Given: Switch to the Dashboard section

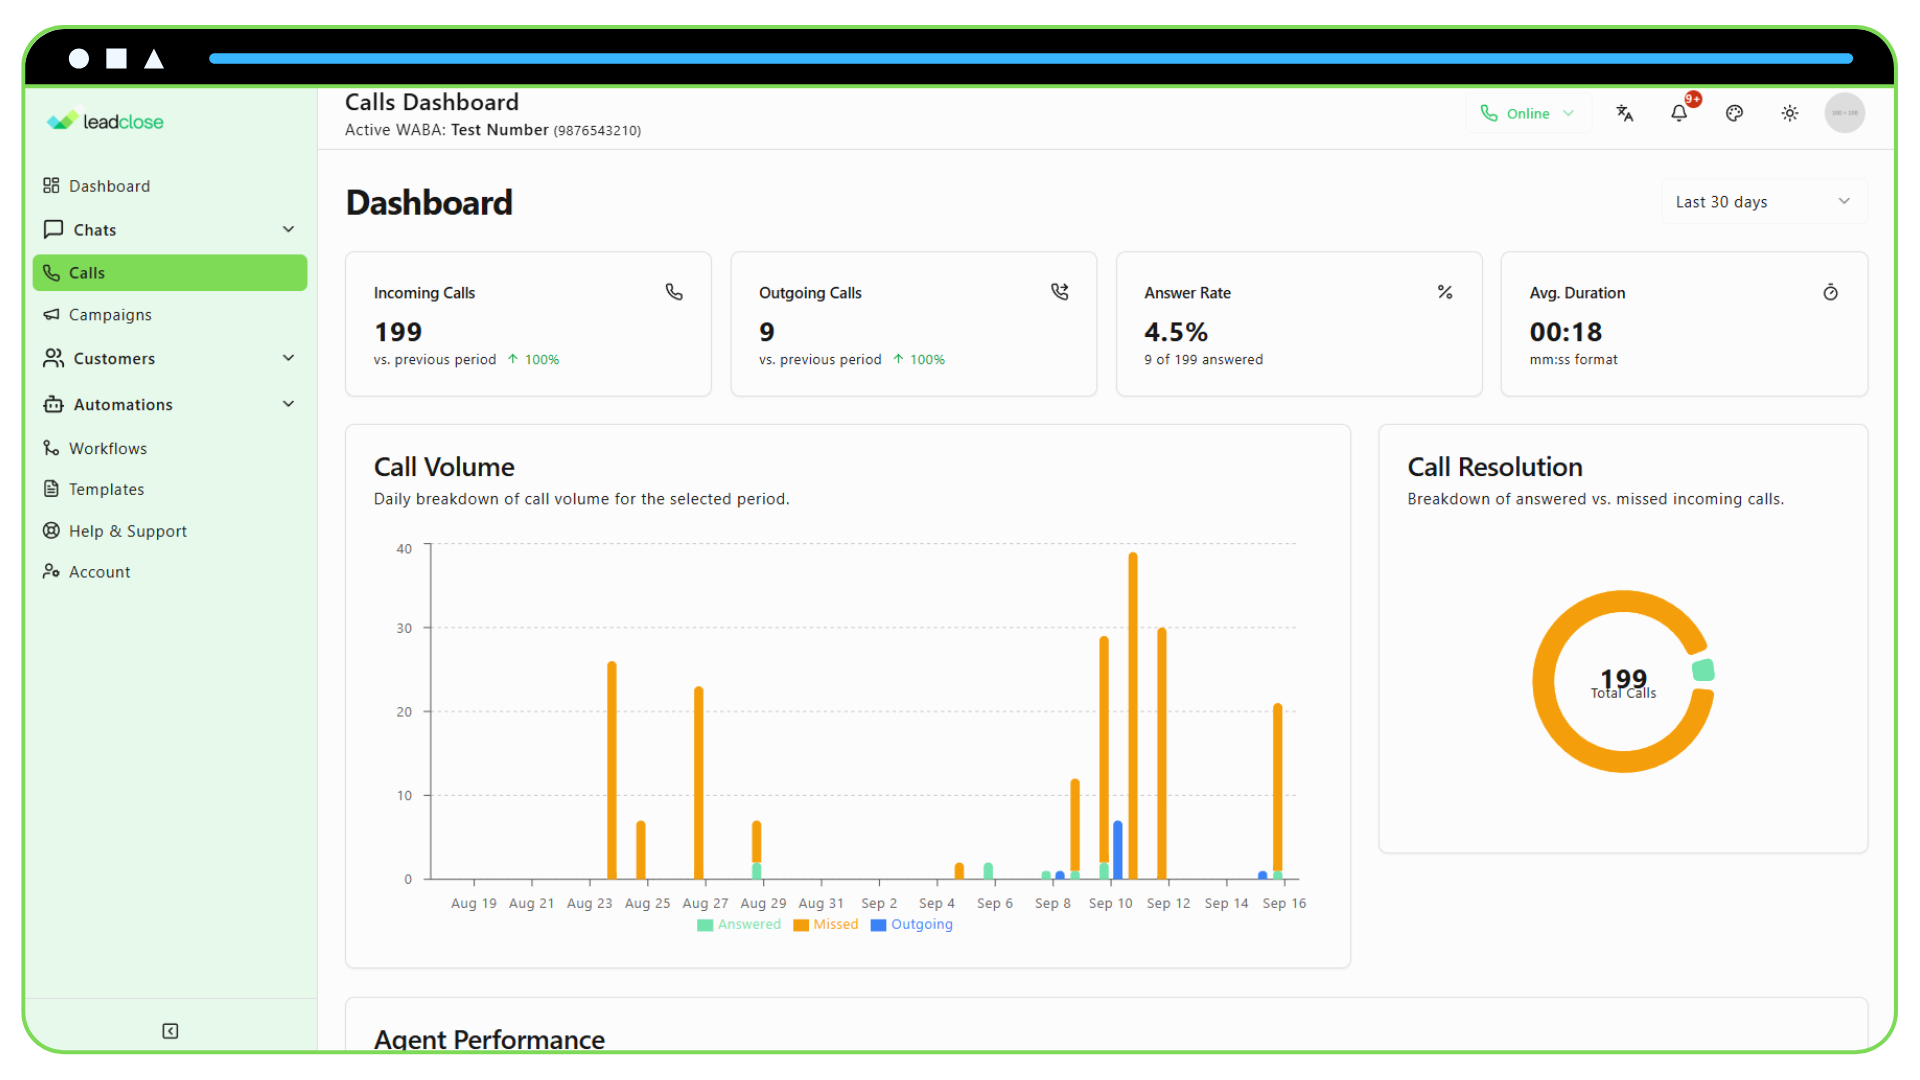Looking at the screenshot, I should click(110, 185).
